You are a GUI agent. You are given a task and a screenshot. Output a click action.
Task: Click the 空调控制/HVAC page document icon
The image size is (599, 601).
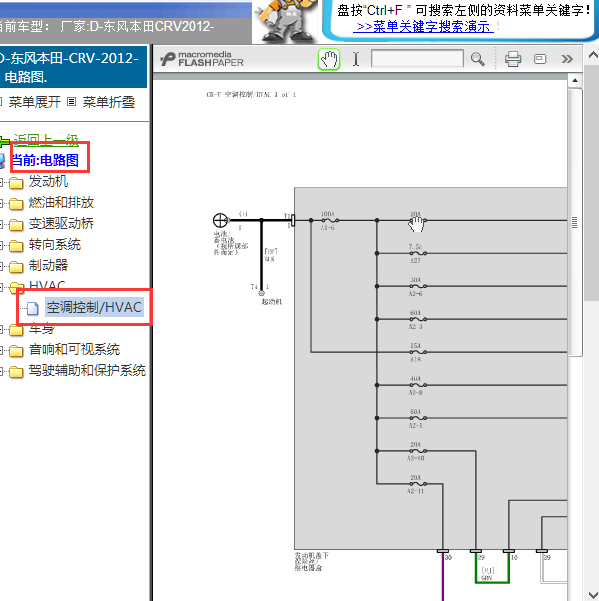click(33, 308)
